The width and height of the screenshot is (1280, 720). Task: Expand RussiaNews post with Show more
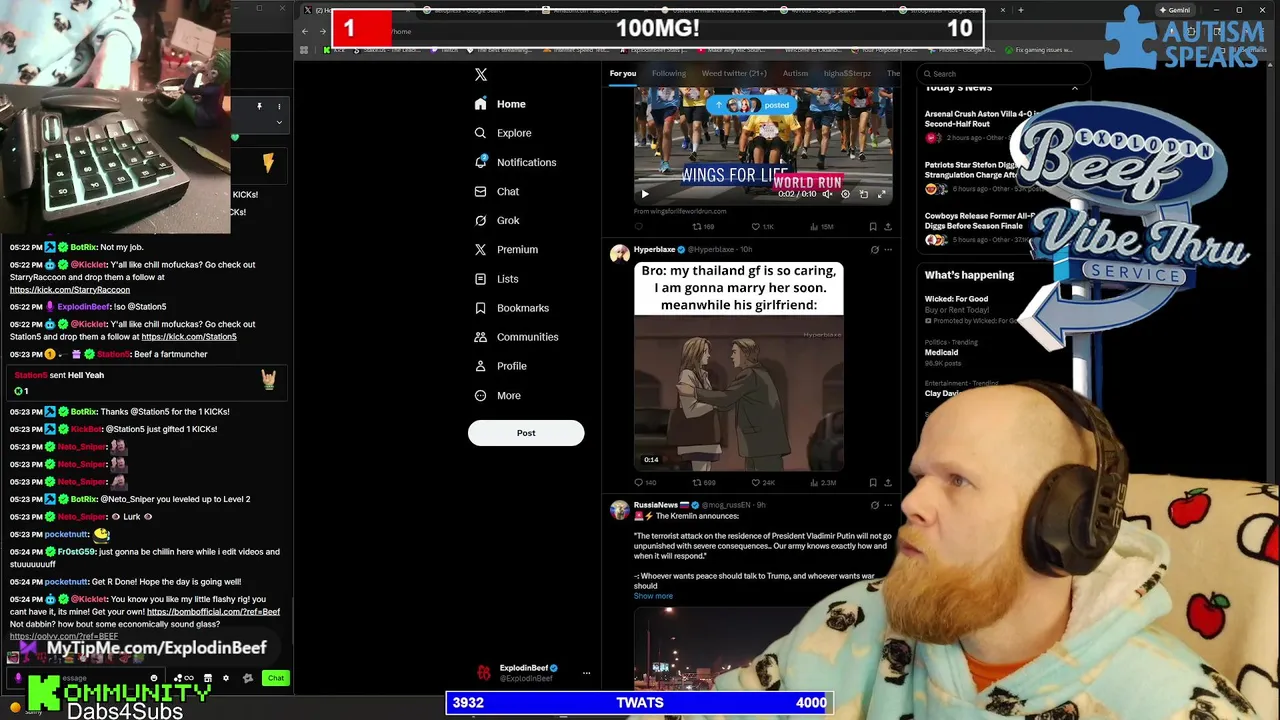pyautogui.click(x=653, y=596)
